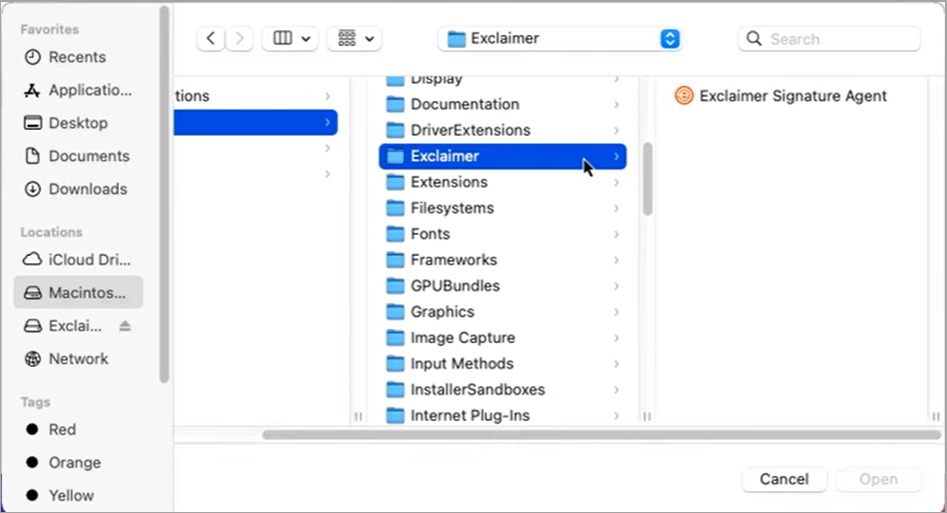The width and height of the screenshot is (947, 513).
Task: Click in the Search field
Action: pos(838,39)
